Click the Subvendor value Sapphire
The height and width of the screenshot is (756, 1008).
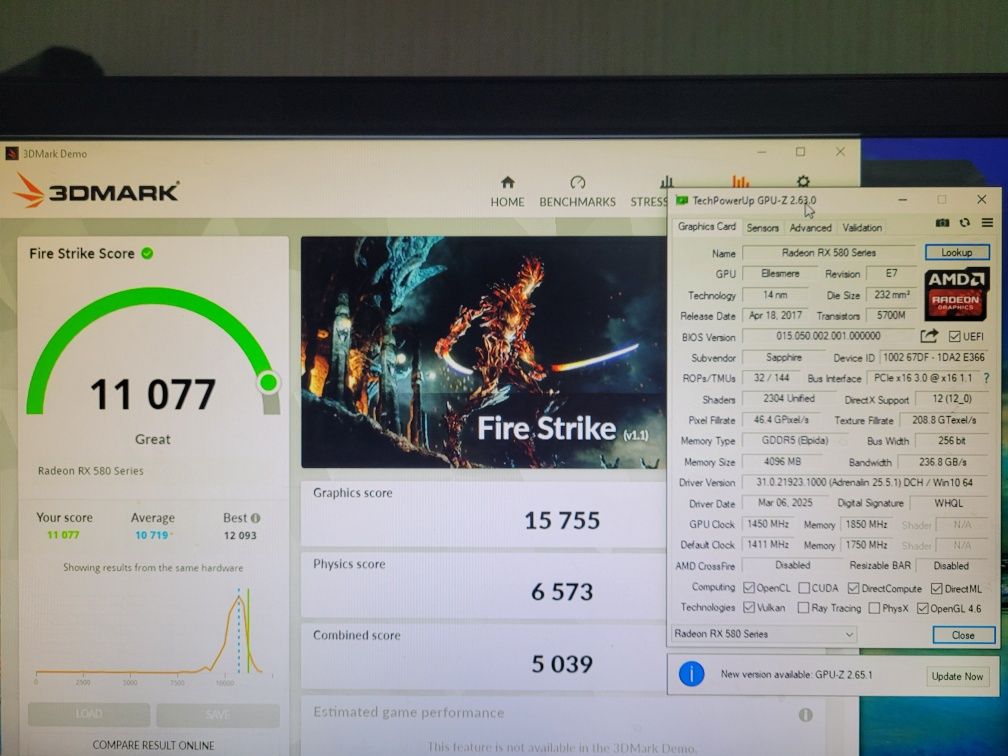pos(784,357)
